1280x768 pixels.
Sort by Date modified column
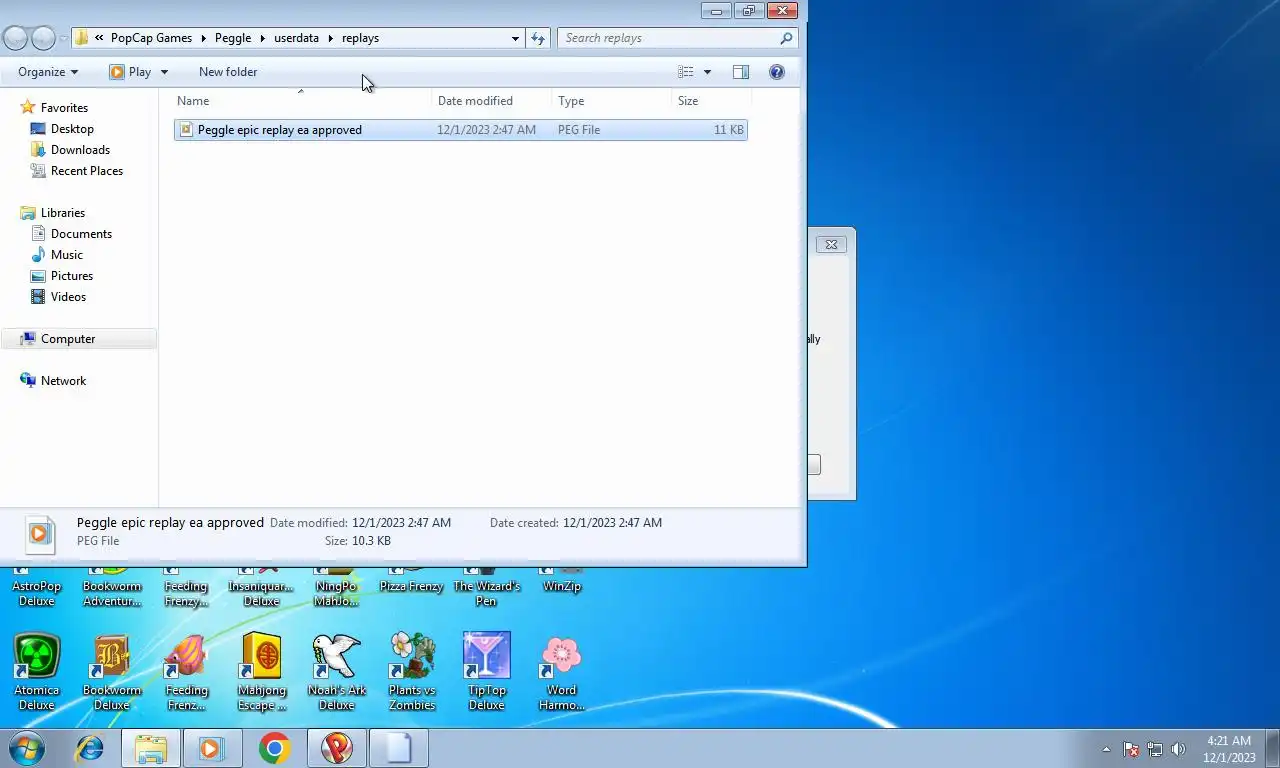(x=492, y=101)
